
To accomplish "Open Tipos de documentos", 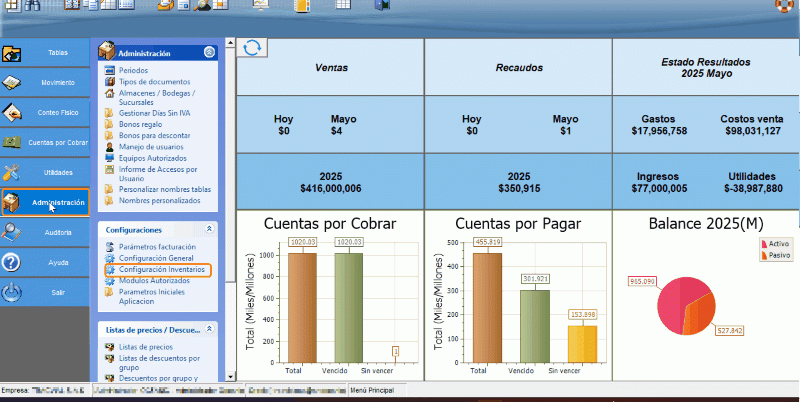I will [x=154, y=81].
